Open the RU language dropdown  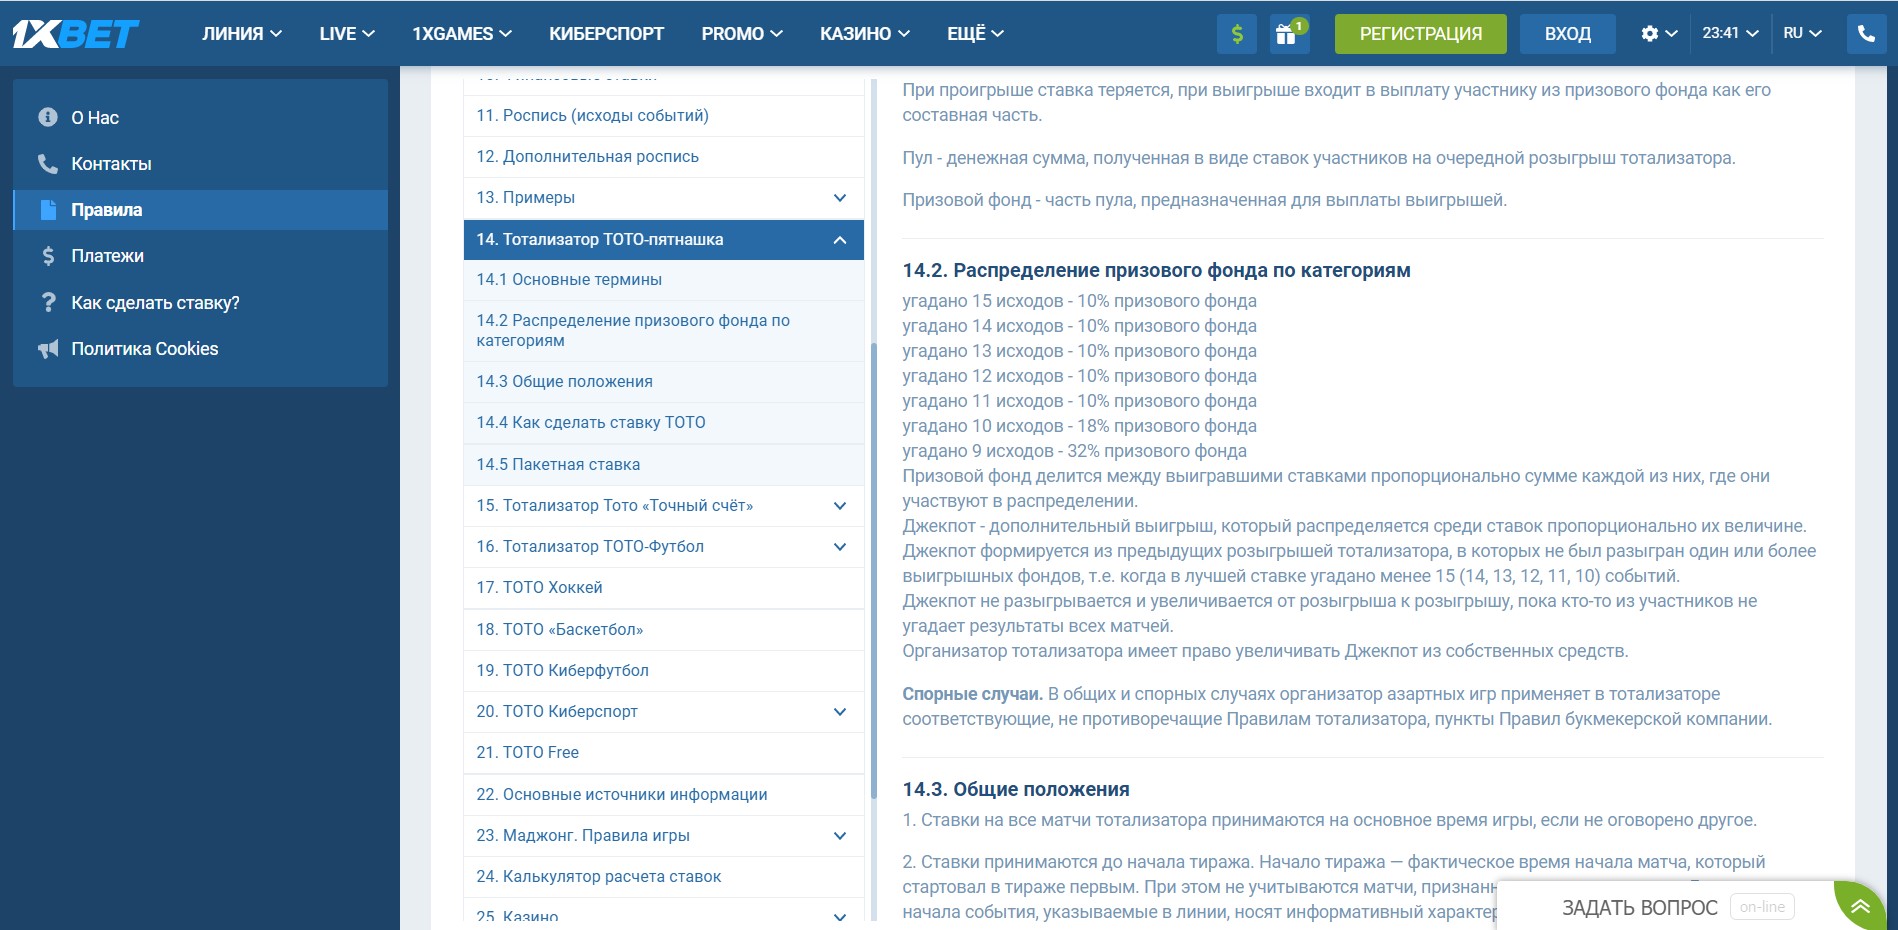[x=1802, y=34]
